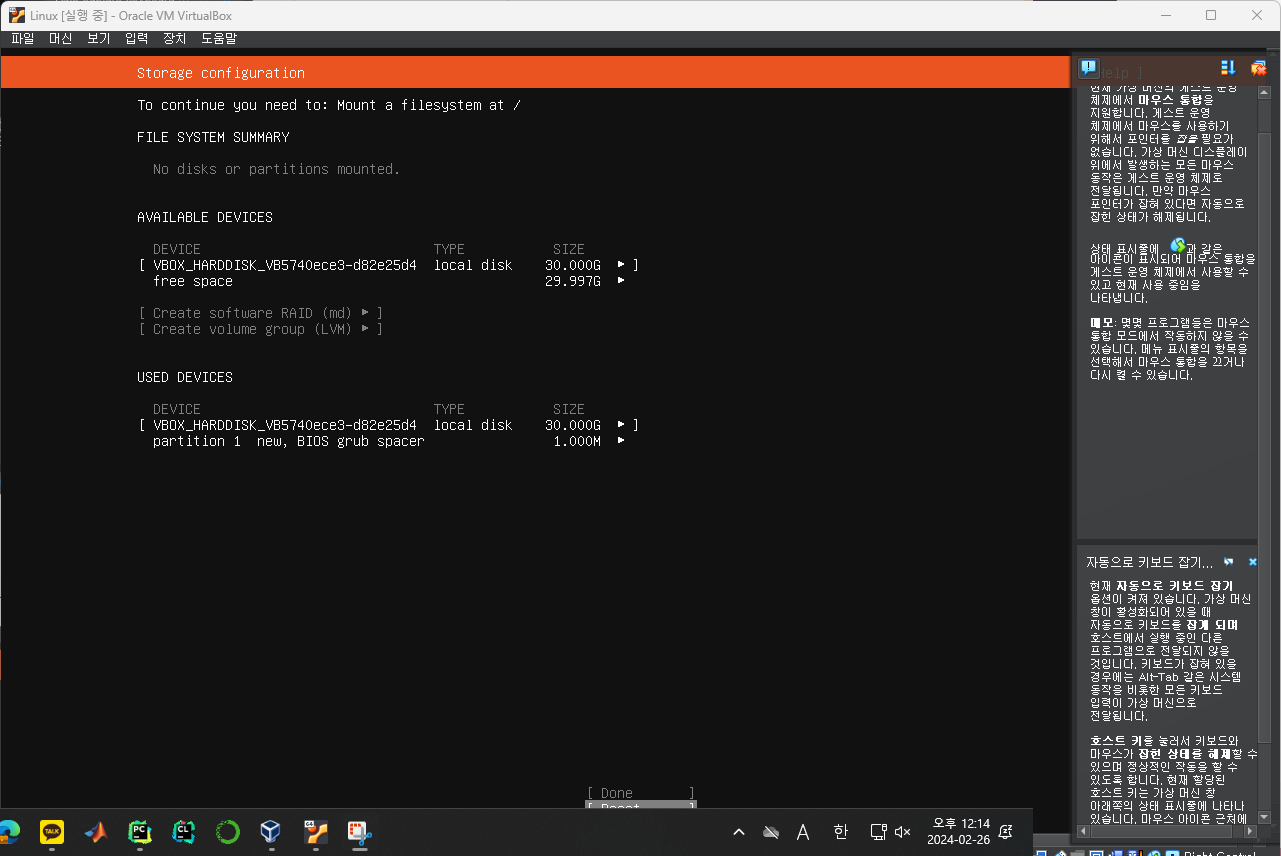This screenshot has width=1281, height=856.
Task: Open the network status tray icon
Action: pos(877,832)
